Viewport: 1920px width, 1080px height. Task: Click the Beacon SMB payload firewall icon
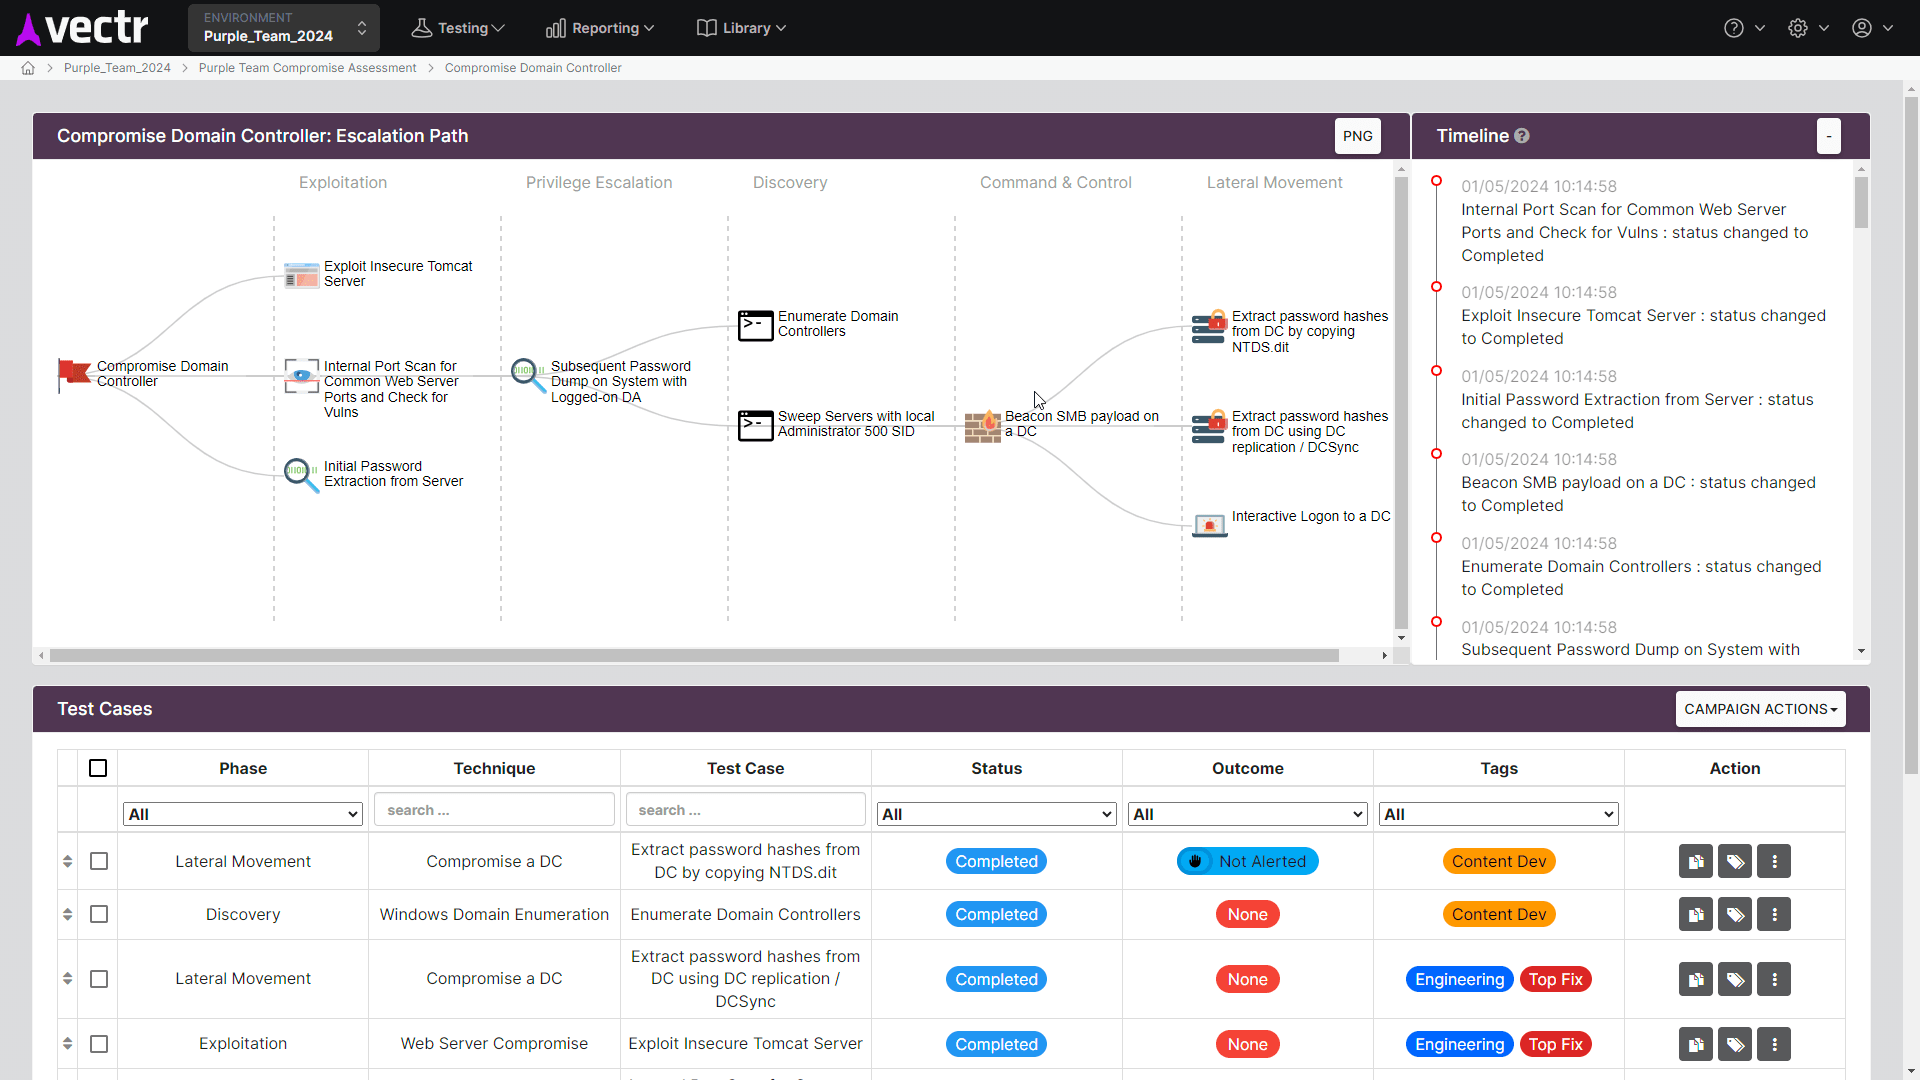983,426
